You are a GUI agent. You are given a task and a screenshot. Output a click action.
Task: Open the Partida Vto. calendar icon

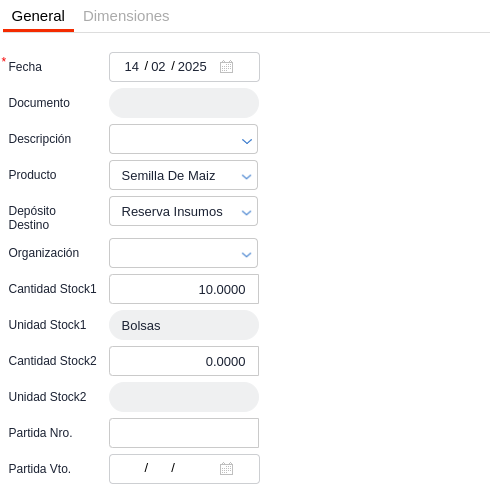coord(226,469)
